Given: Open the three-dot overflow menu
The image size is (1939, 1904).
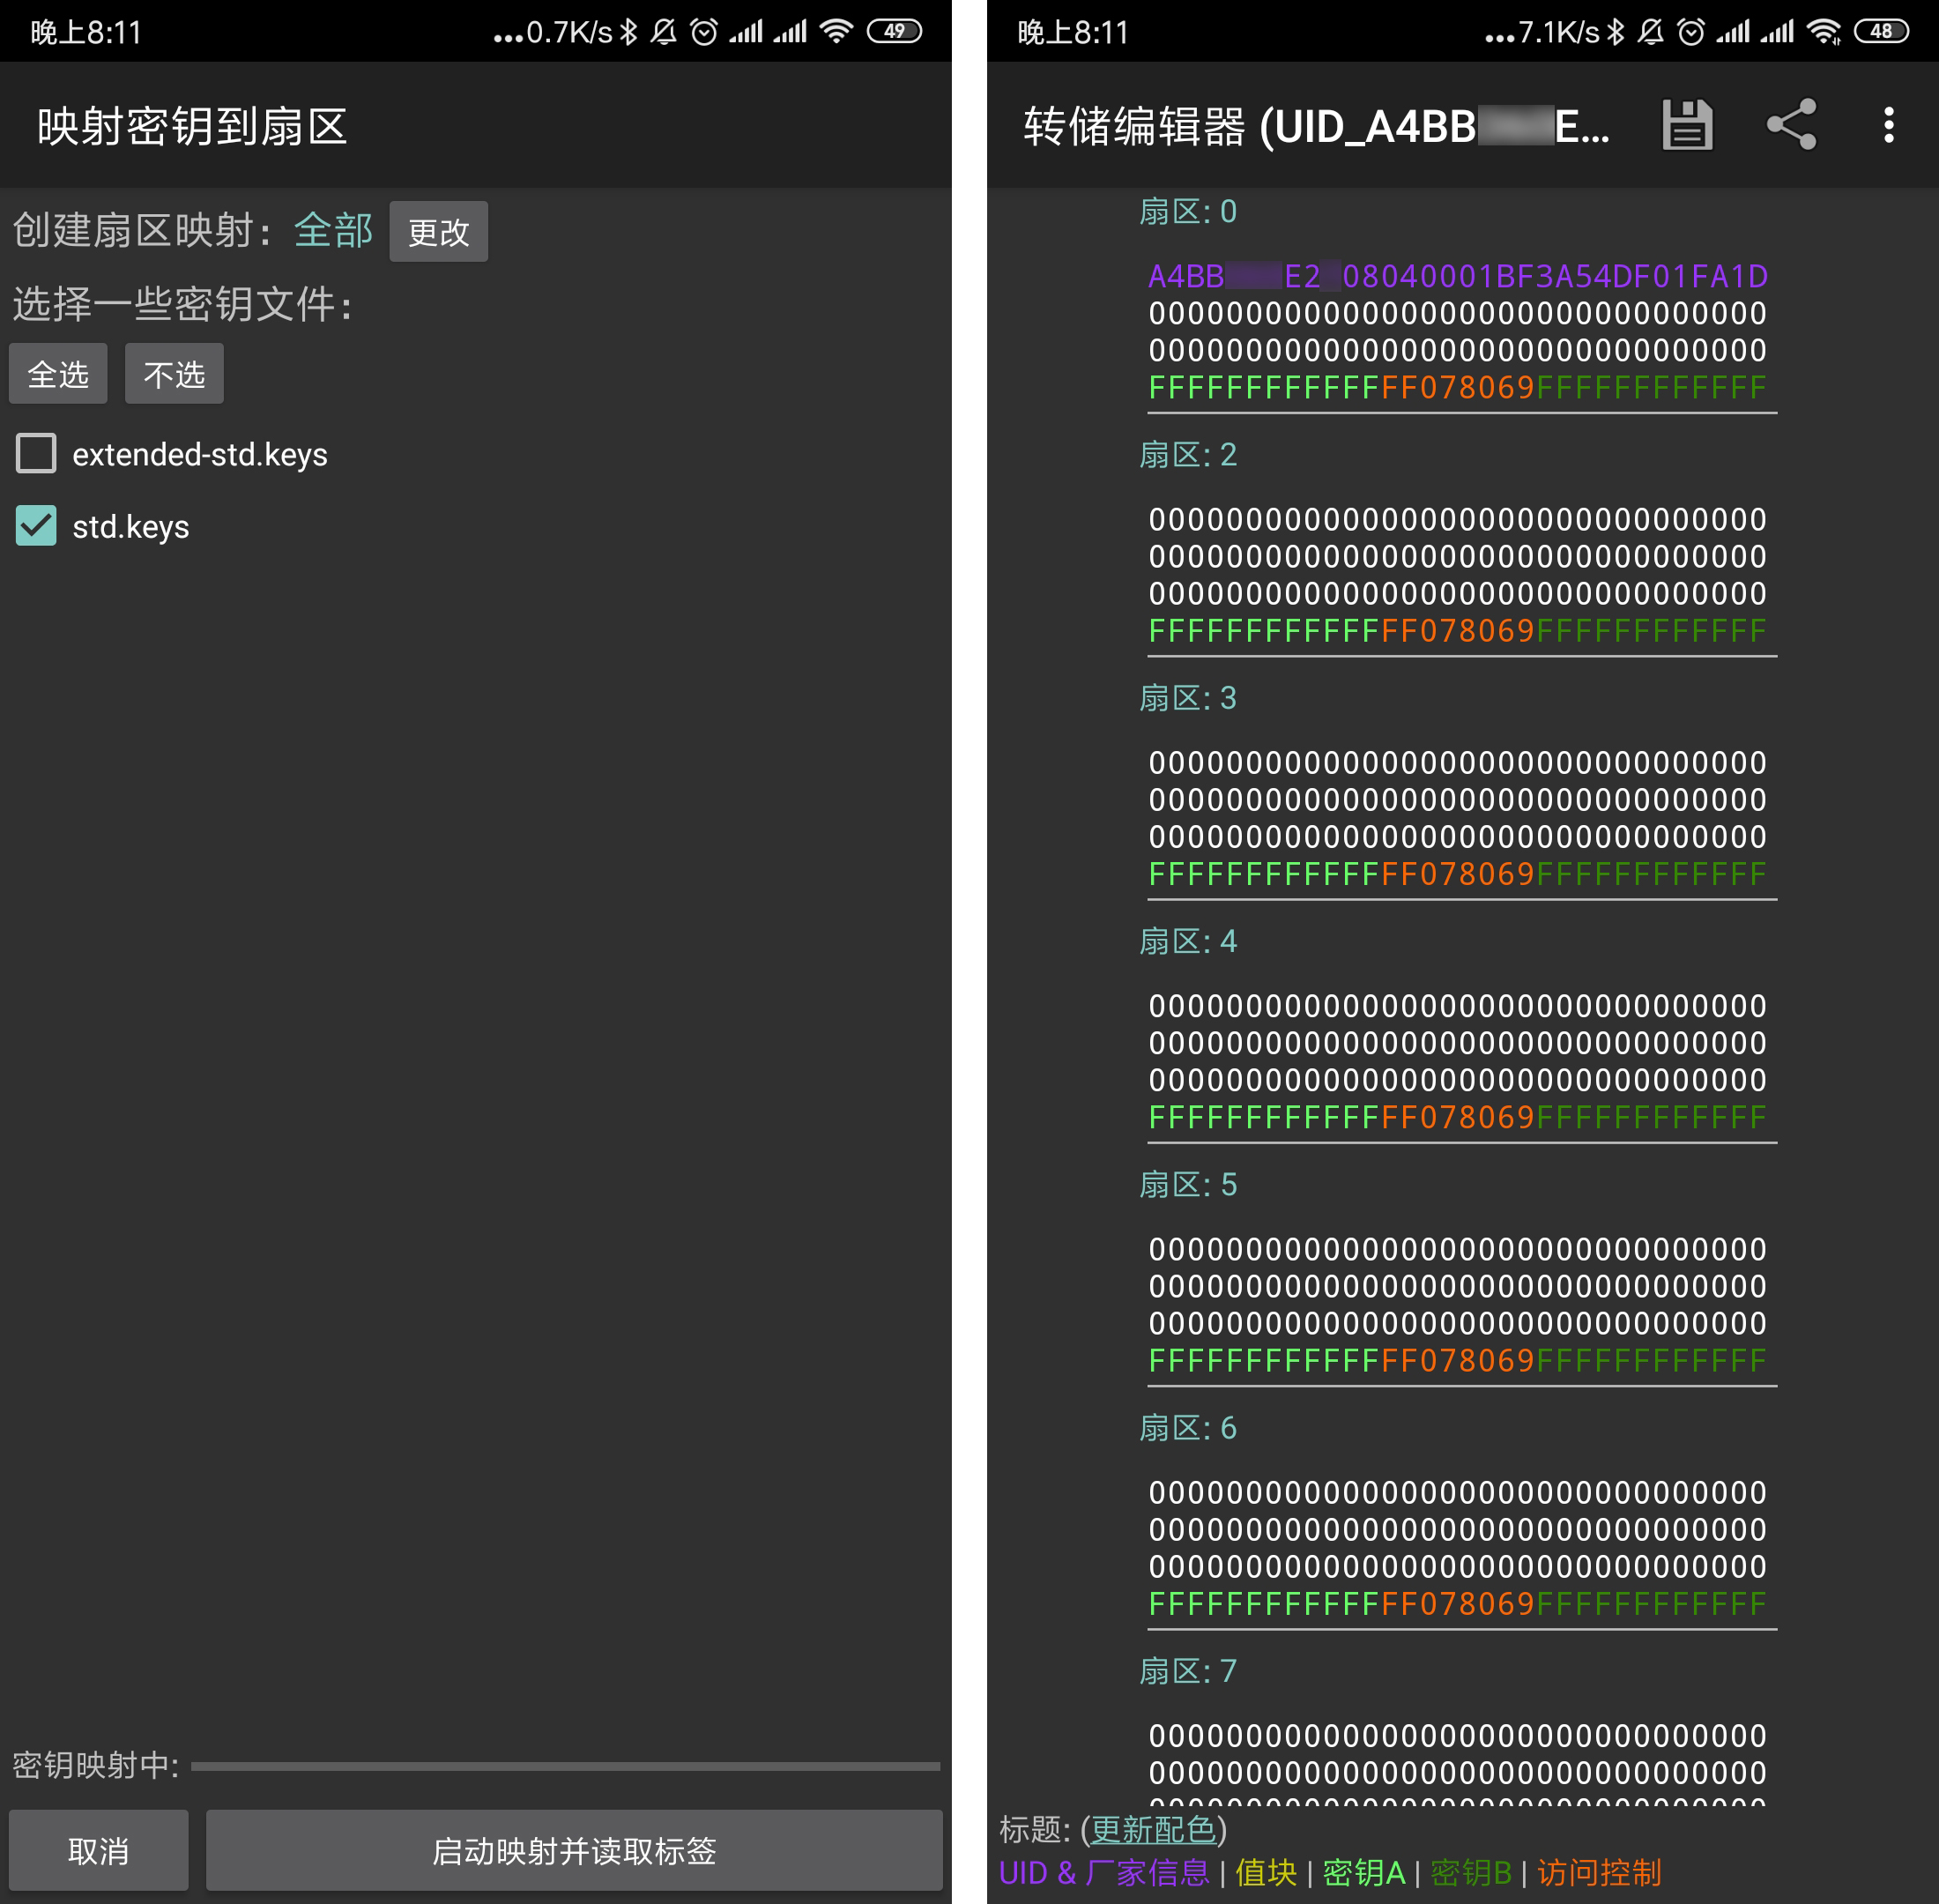Looking at the screenshot, I should point(1888,126).
